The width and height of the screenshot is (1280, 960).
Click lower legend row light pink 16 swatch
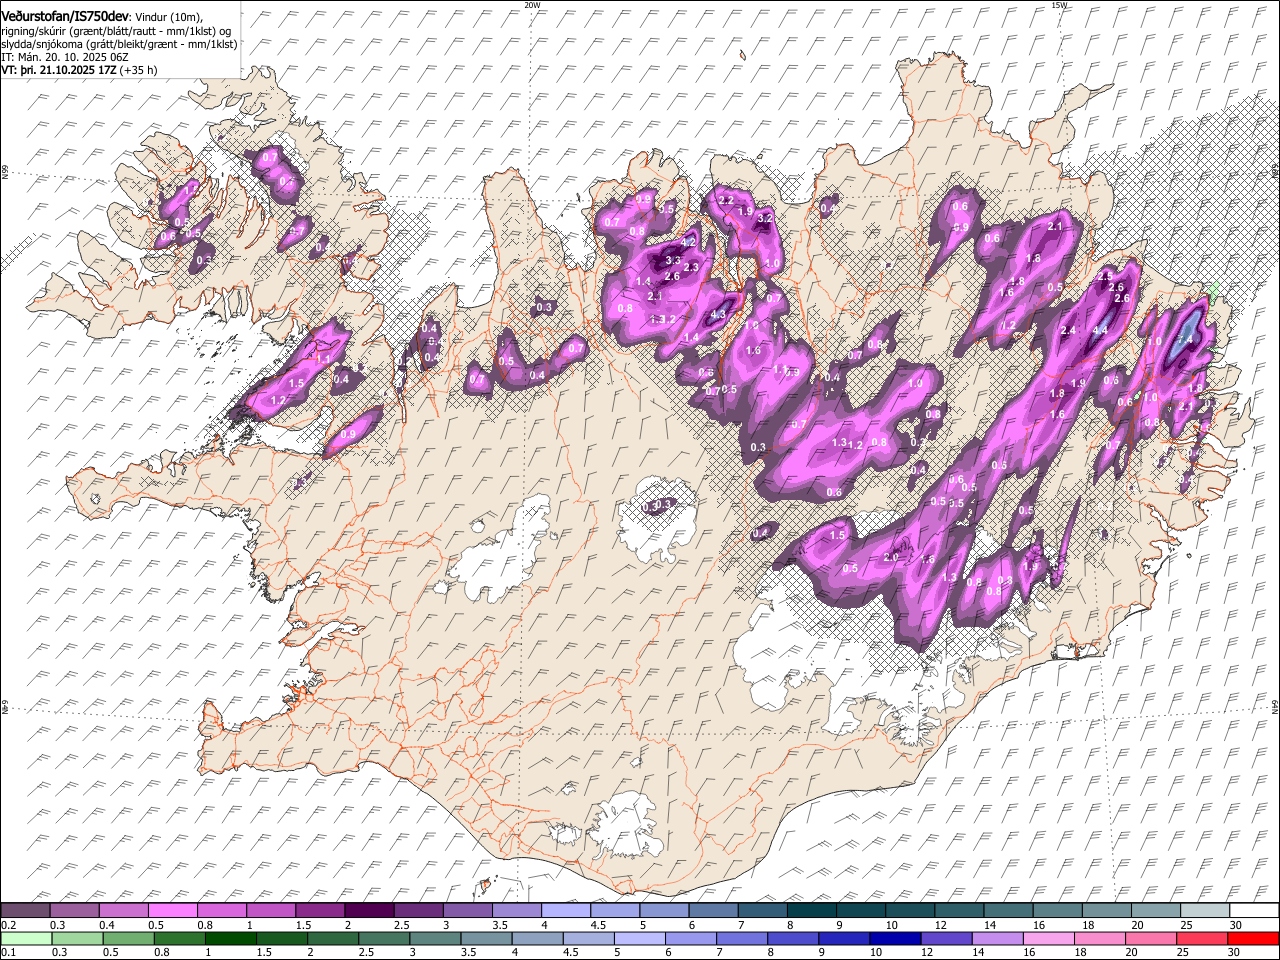1048,938
